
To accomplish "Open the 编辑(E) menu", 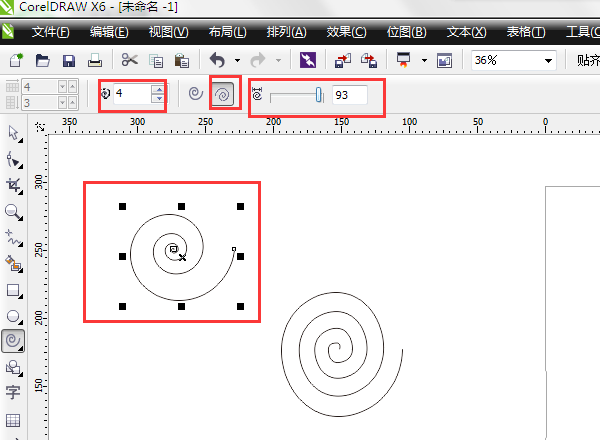I will [109, 32].
